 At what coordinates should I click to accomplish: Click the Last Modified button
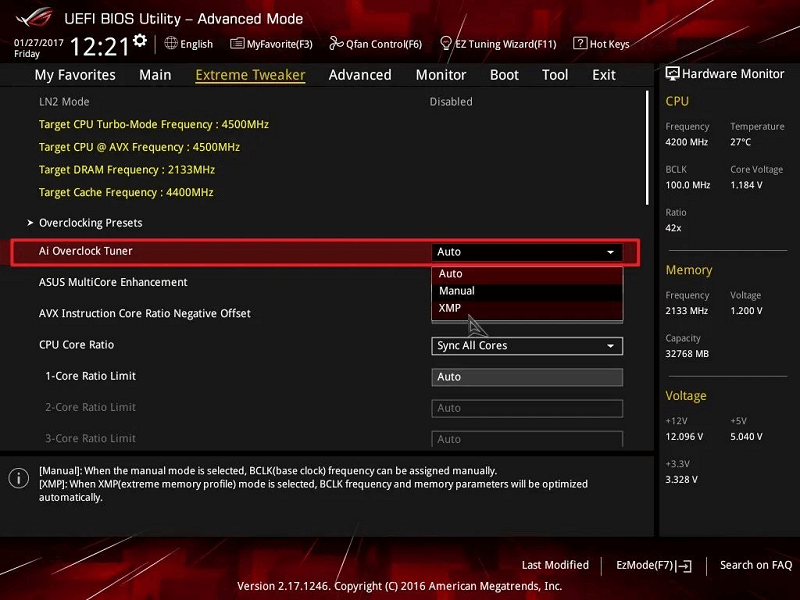(x=555, y=565)
